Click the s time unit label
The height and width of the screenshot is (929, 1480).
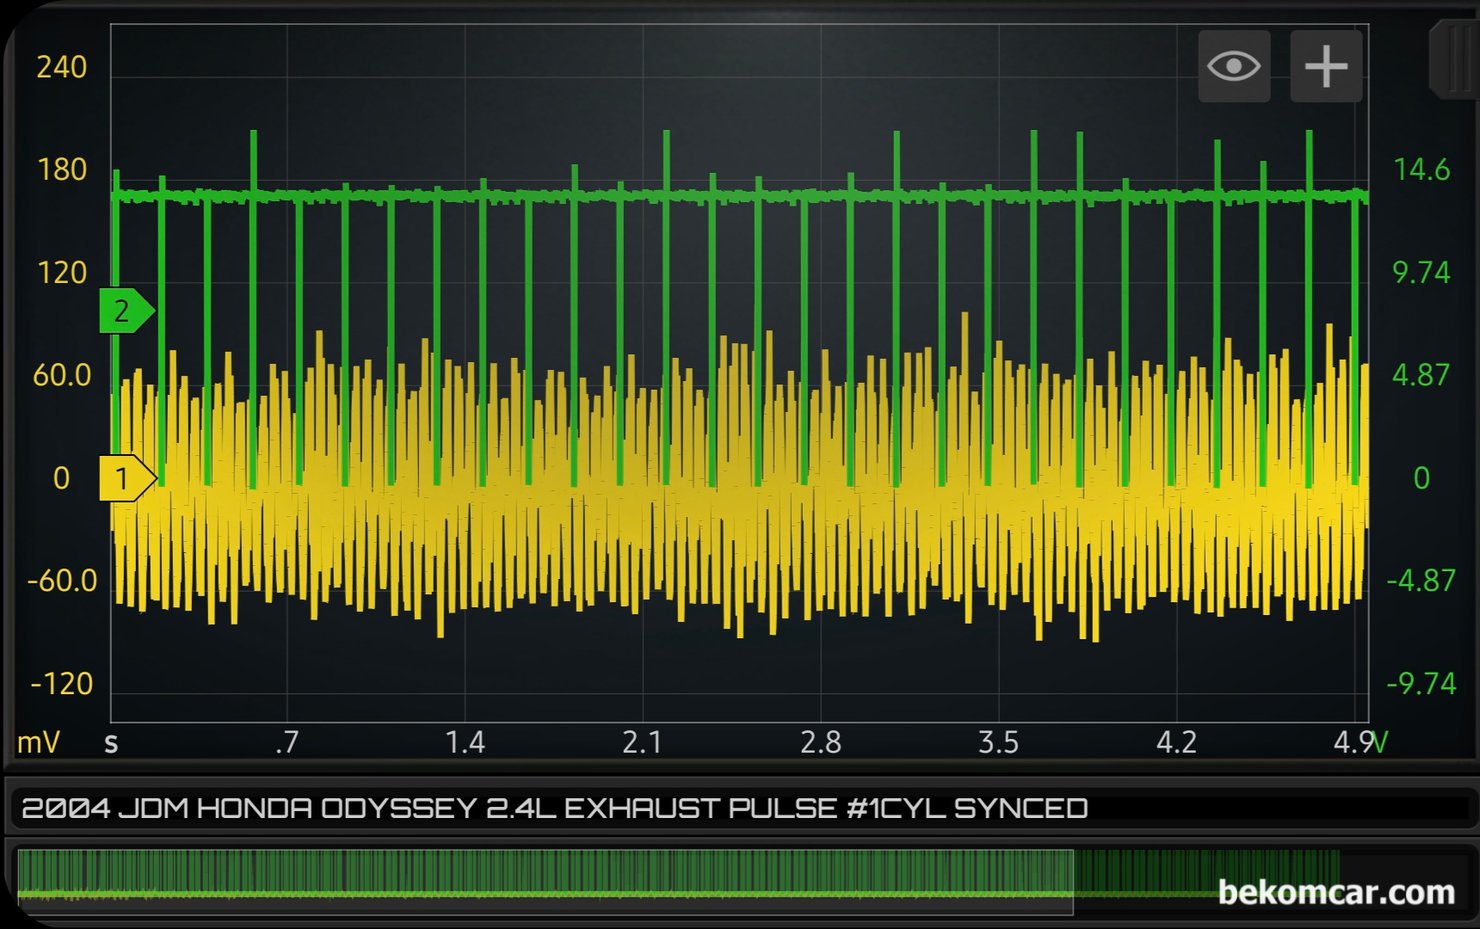[111, 743]
